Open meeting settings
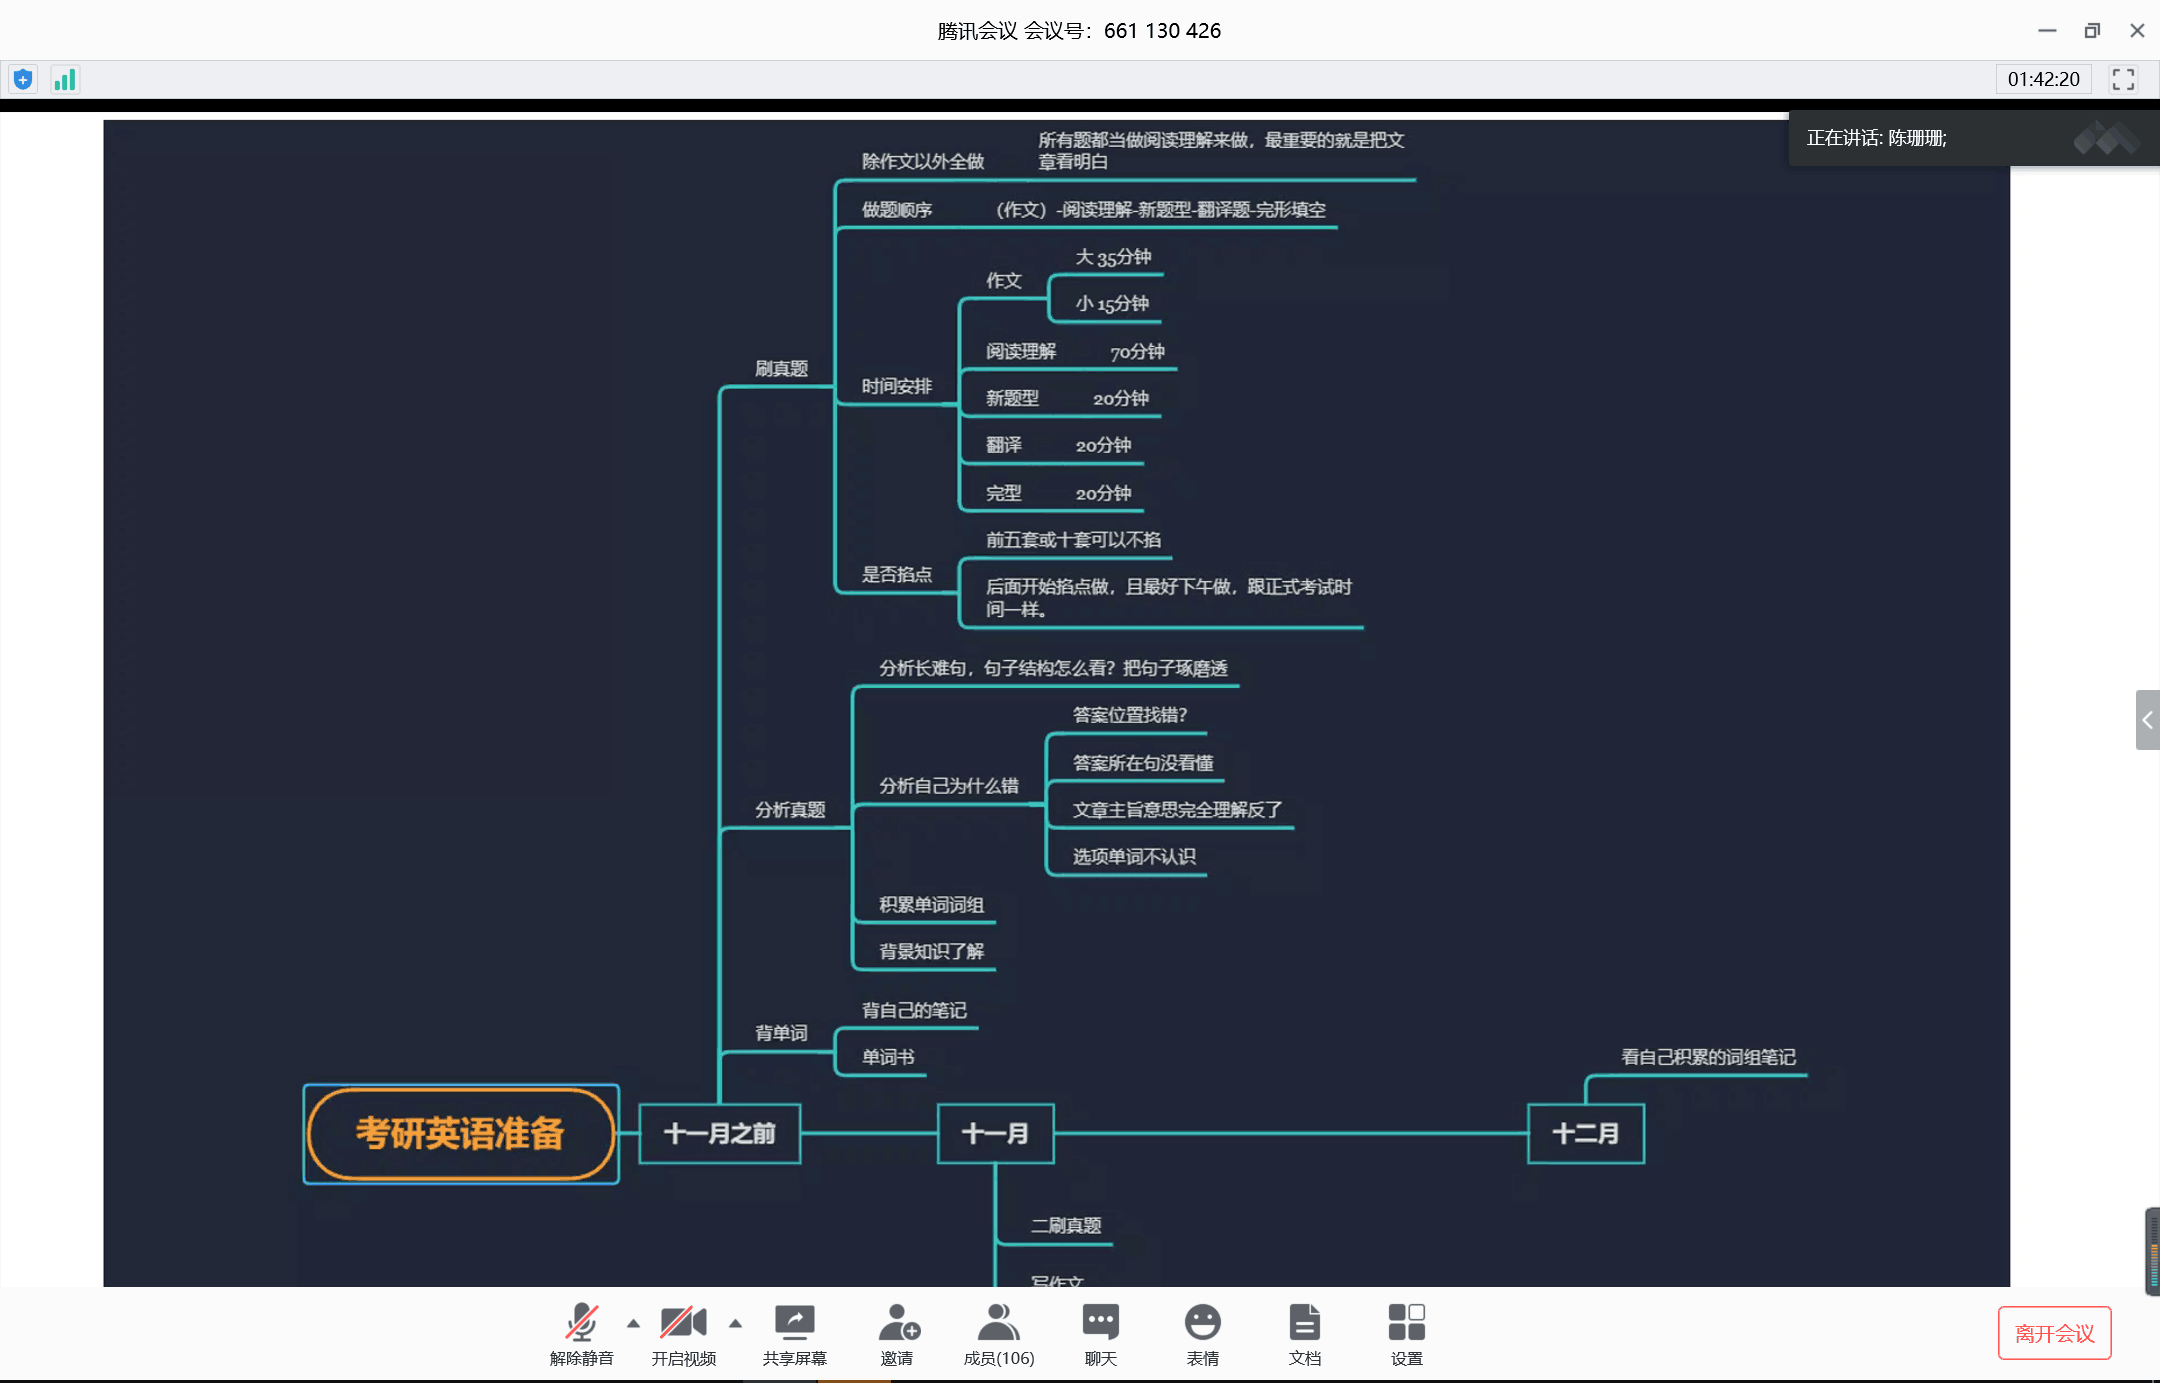The image size is (2160, 1383). pos(1406,1323)
